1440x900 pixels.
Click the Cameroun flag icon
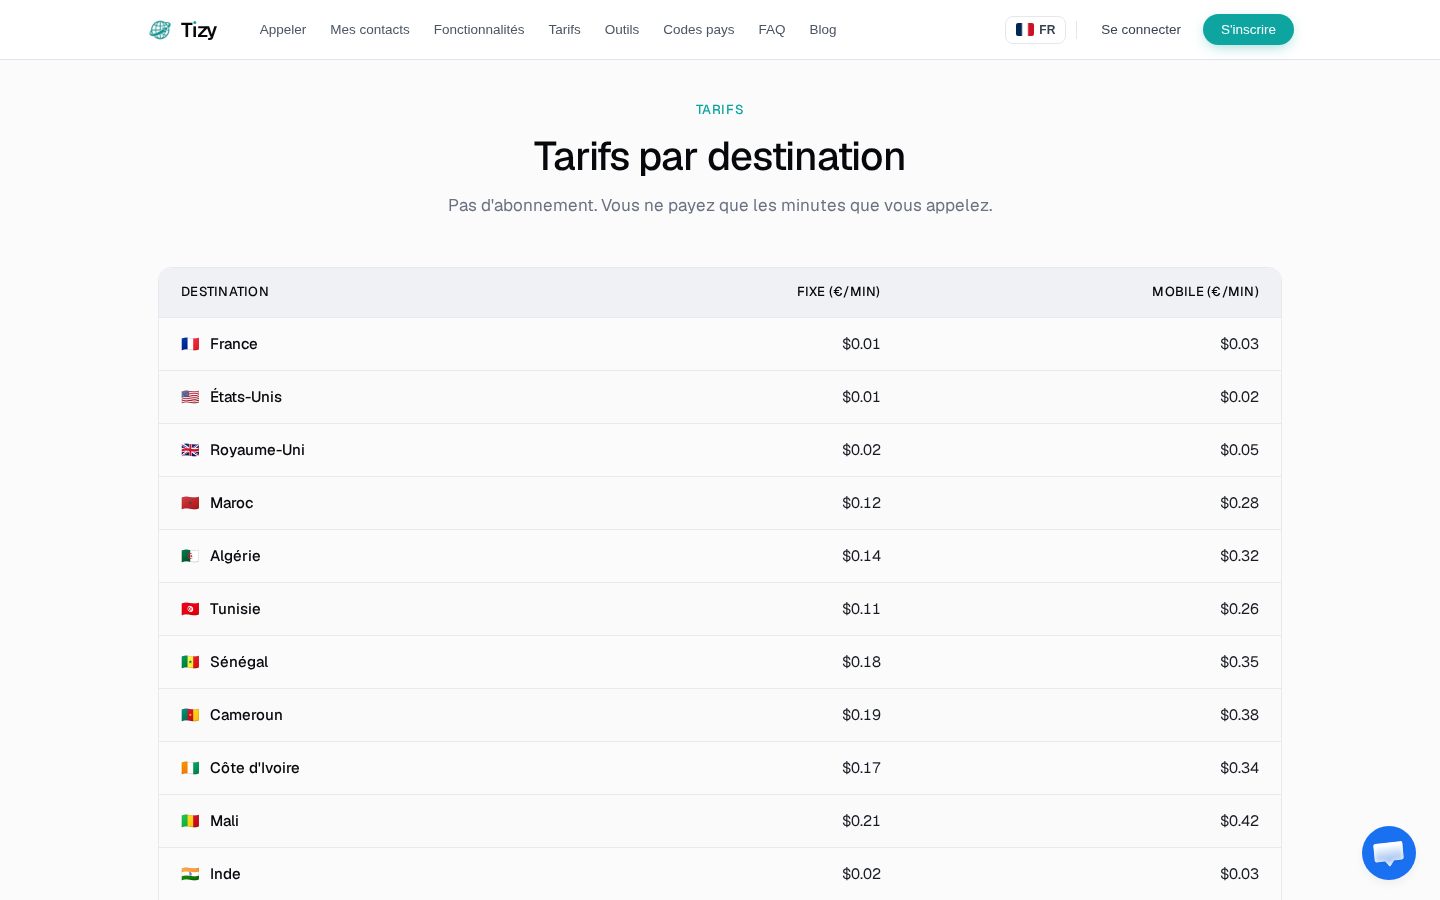(190, 715)
